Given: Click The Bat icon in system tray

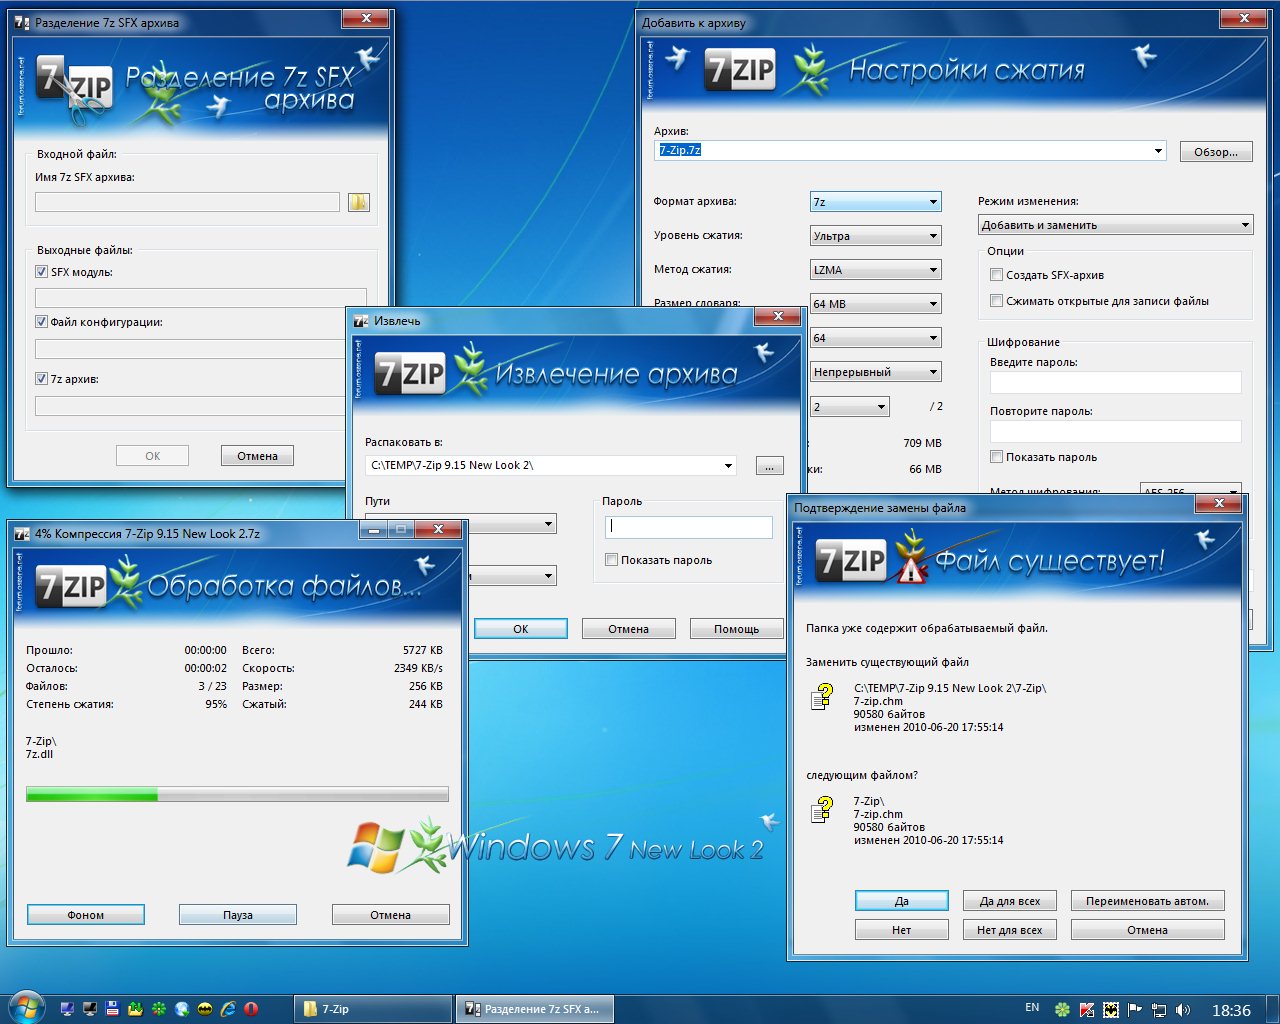Looking at the screenshot, I should pyautogui.click(x=1110, y=1010).
